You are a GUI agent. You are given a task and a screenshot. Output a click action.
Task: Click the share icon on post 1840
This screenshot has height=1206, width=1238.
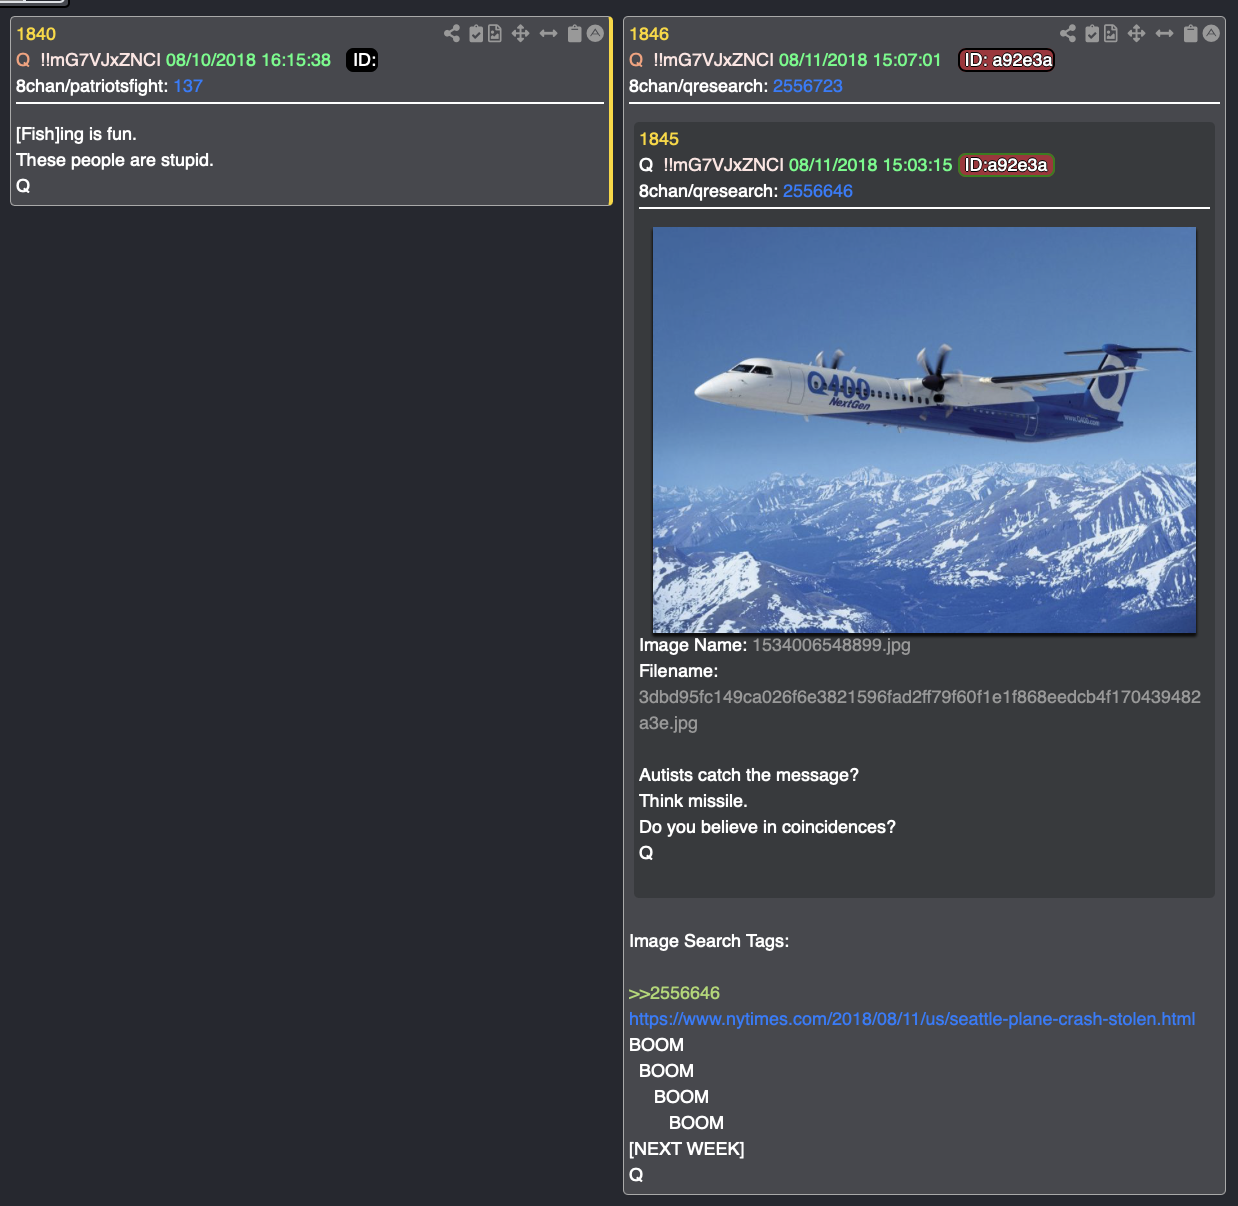click(x=452, y=33)
